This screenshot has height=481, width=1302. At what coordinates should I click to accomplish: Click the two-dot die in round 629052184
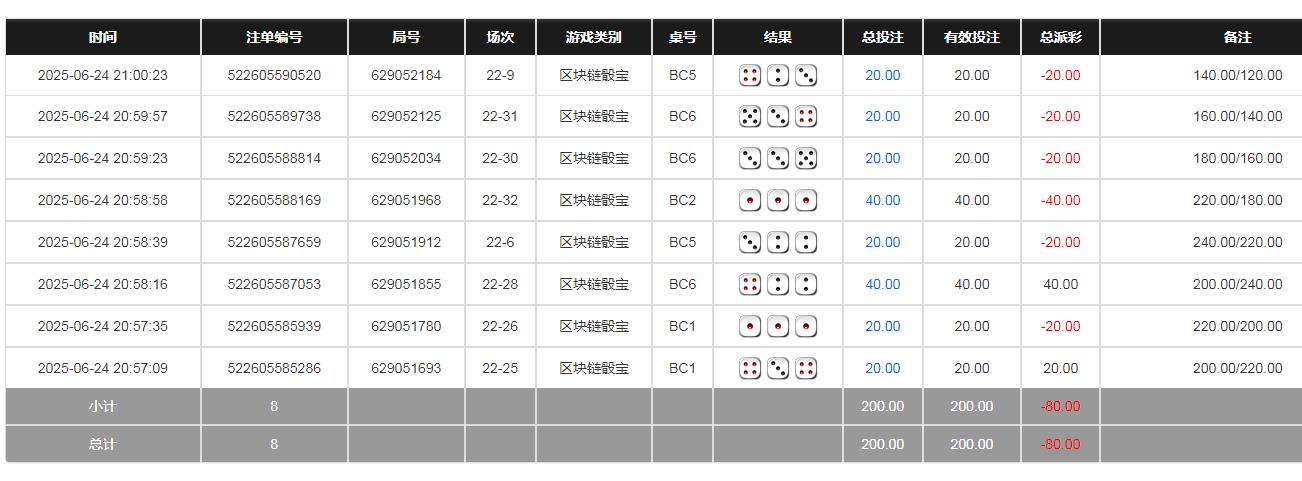click(778, 75)
